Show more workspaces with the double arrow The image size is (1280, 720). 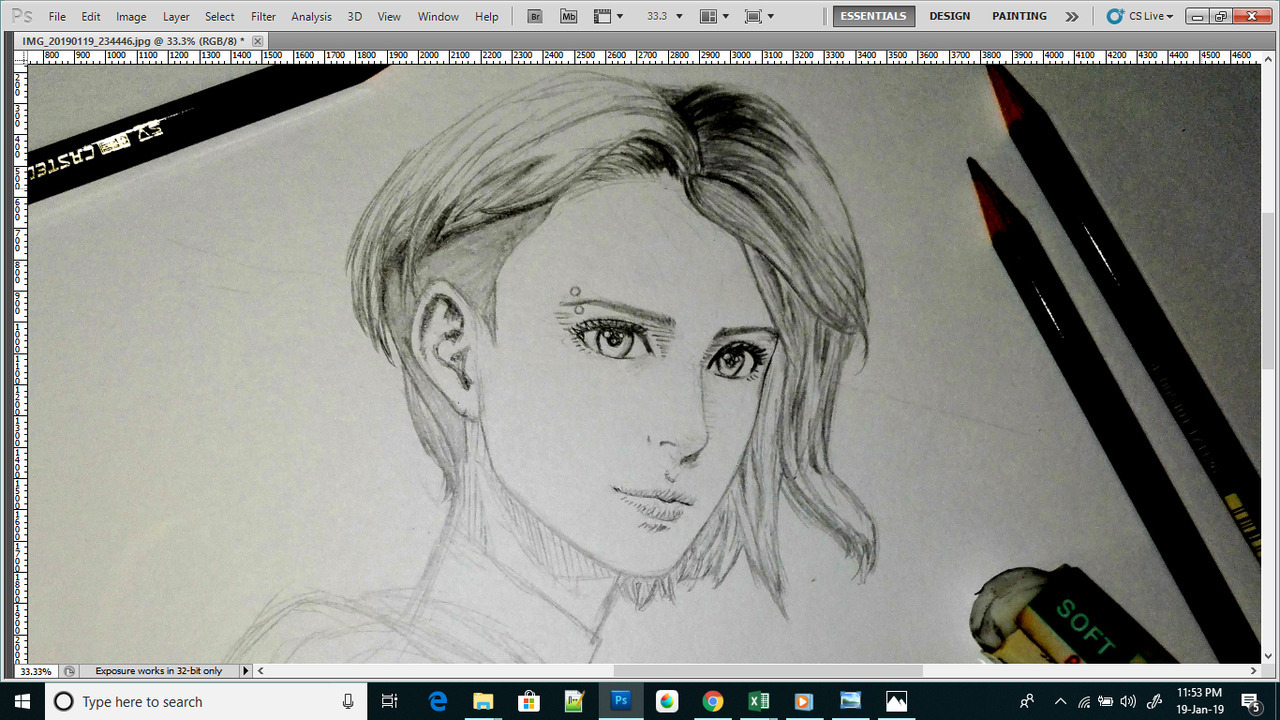click(1072, 16)
